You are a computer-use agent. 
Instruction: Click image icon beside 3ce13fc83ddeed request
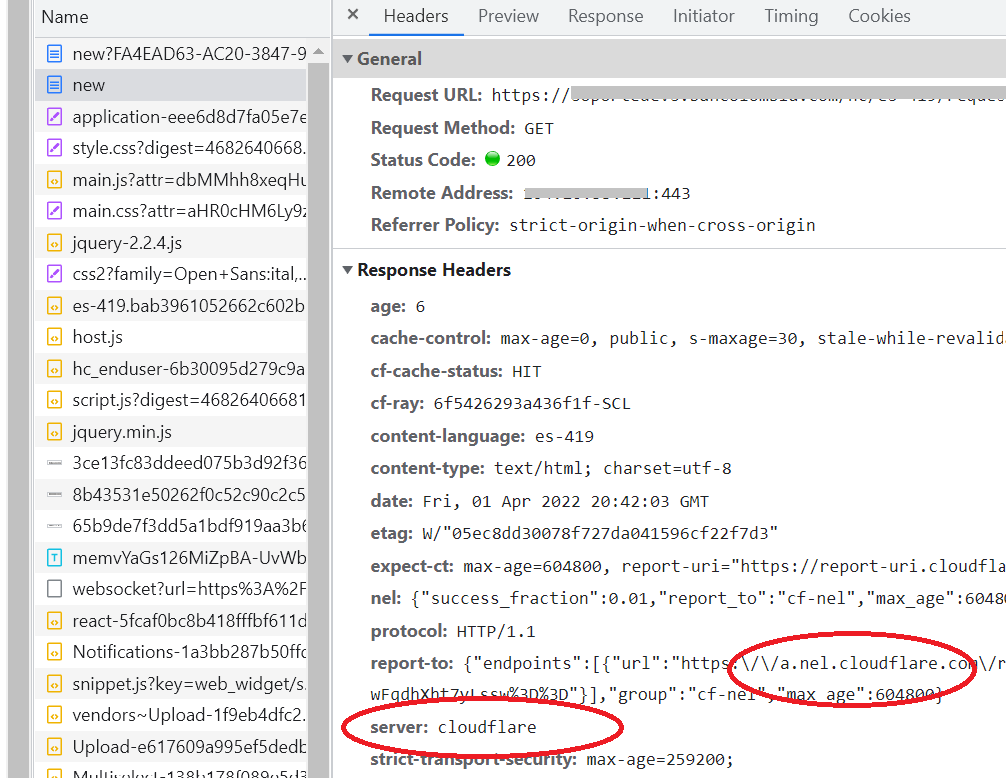(x=54, y=463)
